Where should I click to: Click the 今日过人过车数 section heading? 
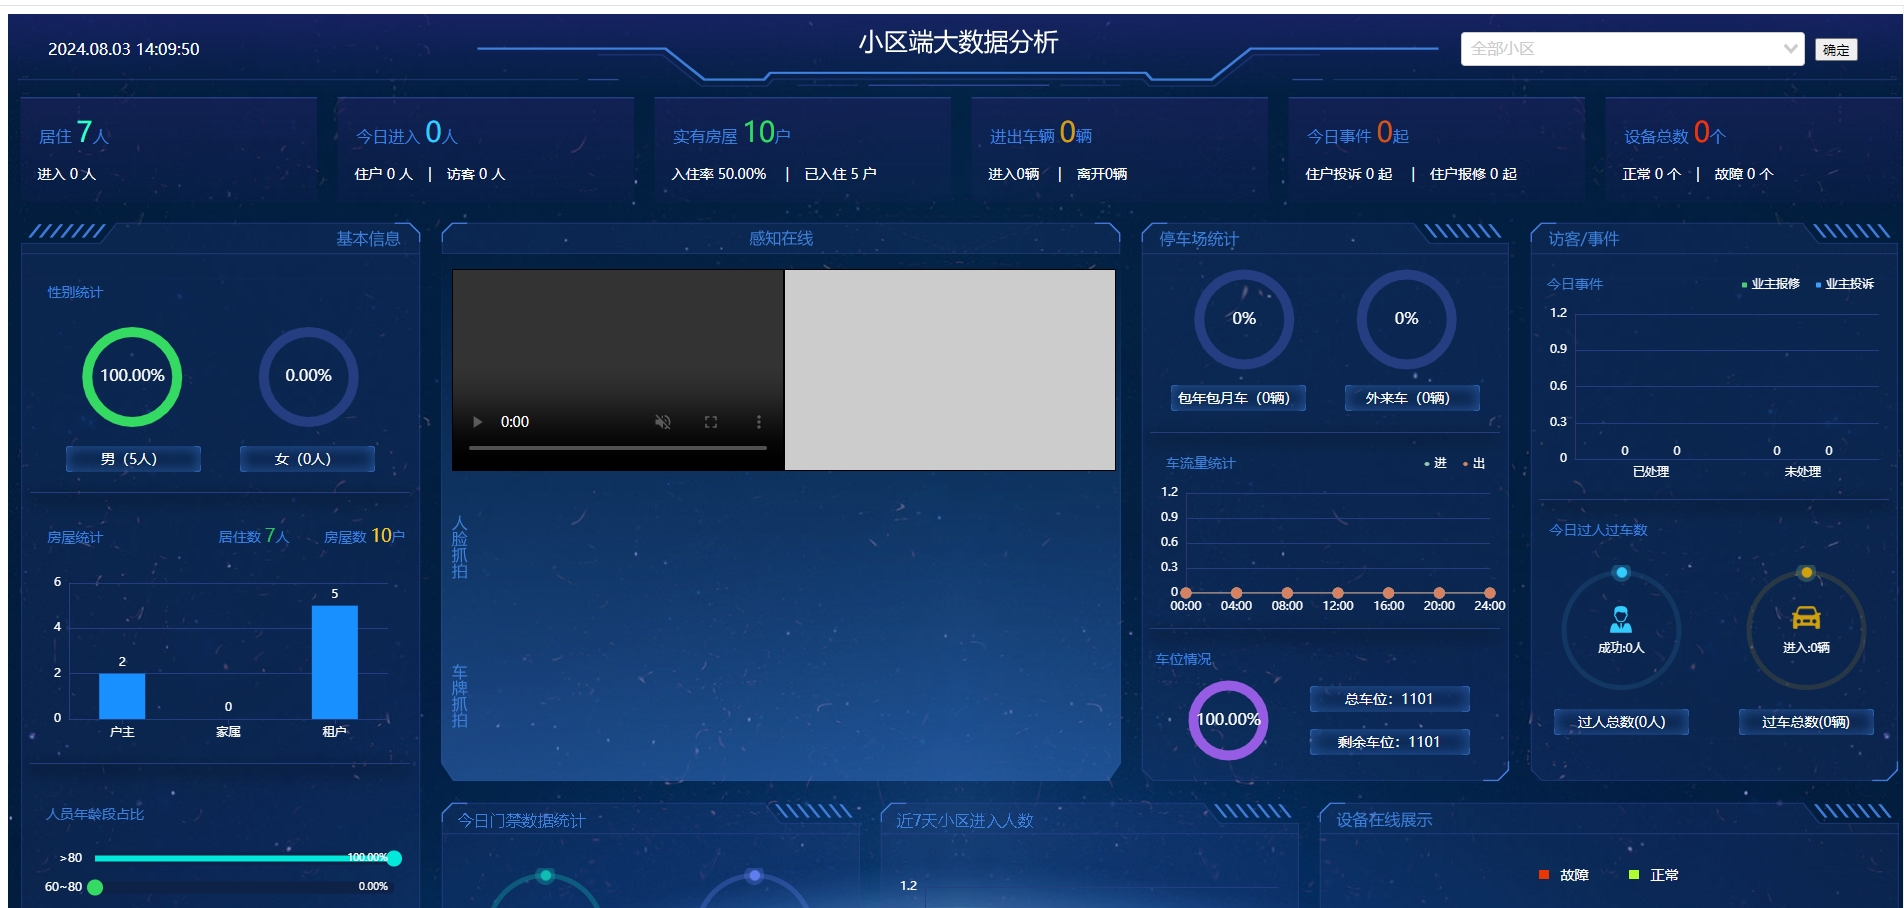point(1598,530)
